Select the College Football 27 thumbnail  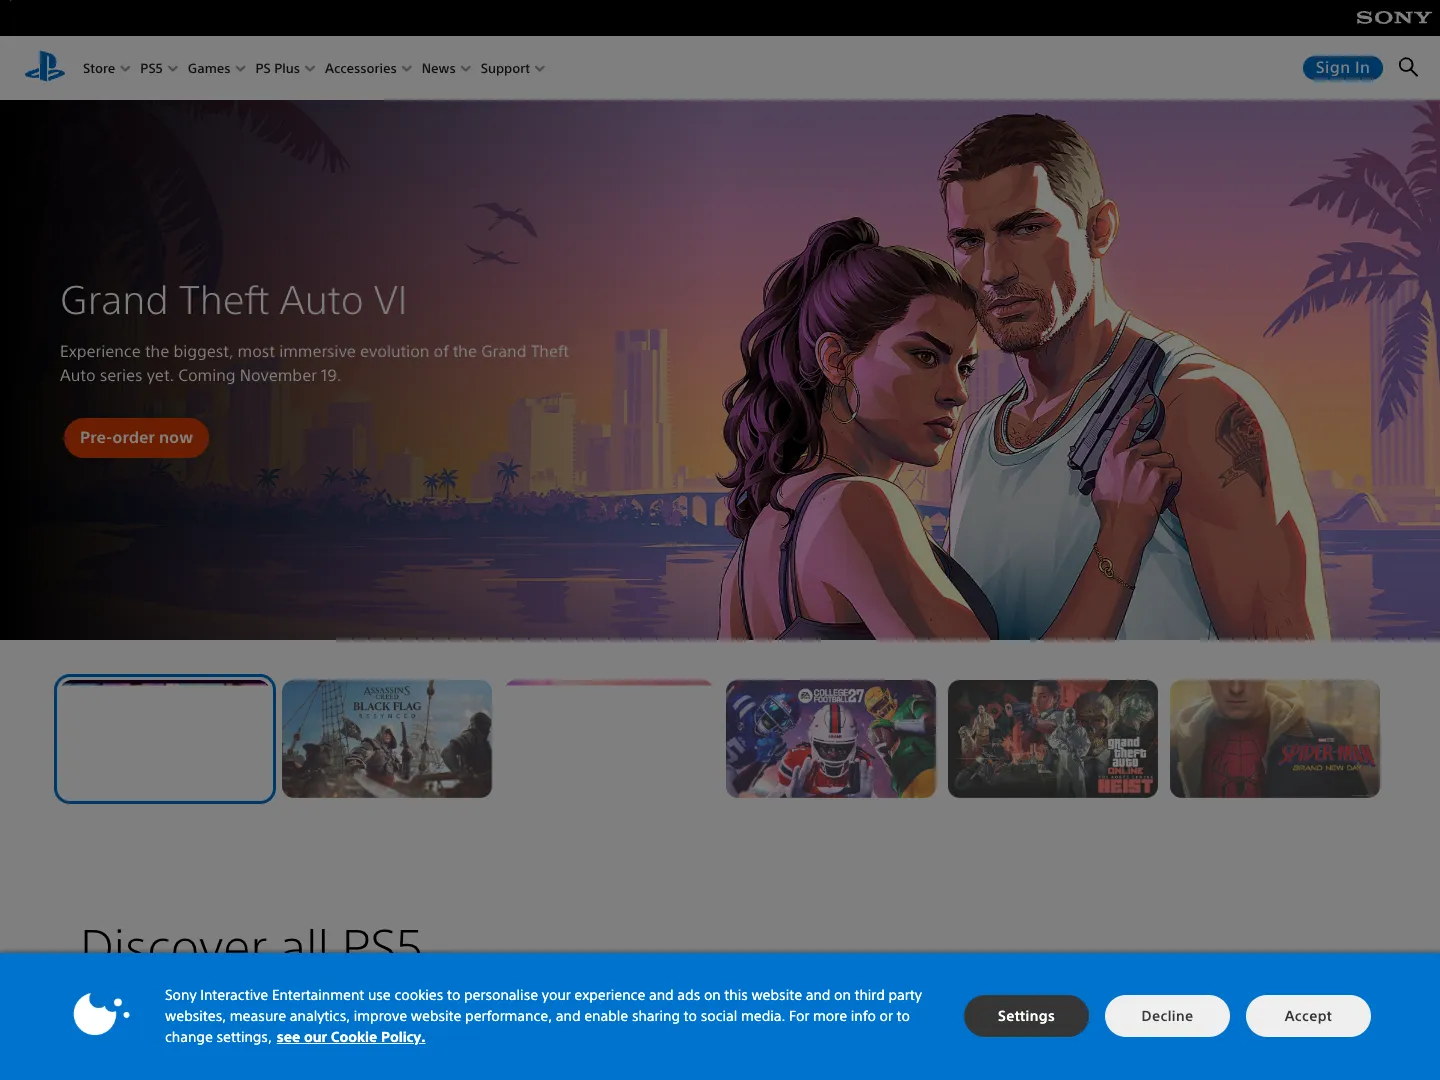pyautogui.click(x=831, y=739)
